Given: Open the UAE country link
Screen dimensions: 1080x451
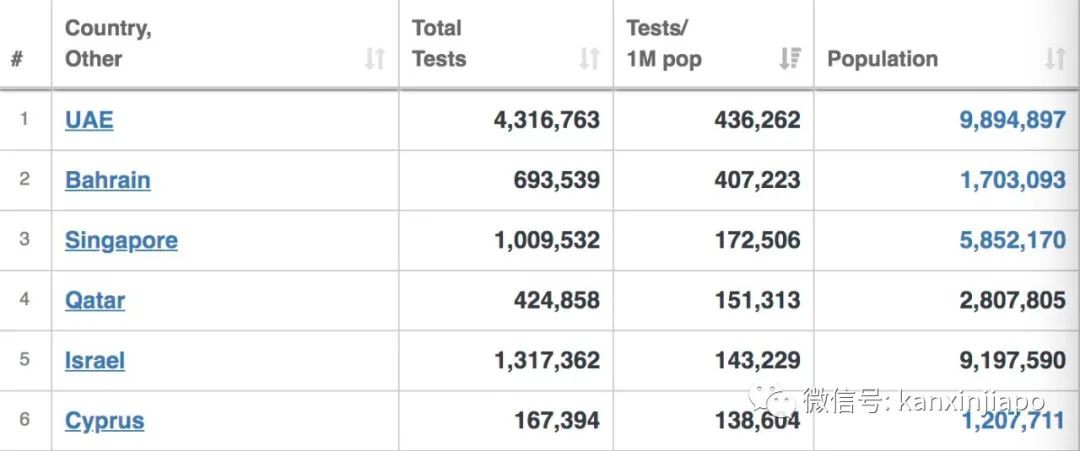Looking at the screenshot, I should pos(89,120).
